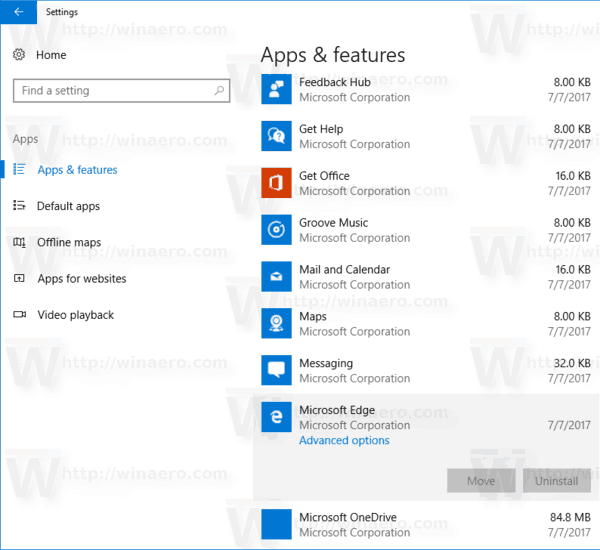Click the Messaging app icon
Image resolution: width=600 pixels, height=550 pixels.
click(x=276, y=370)
